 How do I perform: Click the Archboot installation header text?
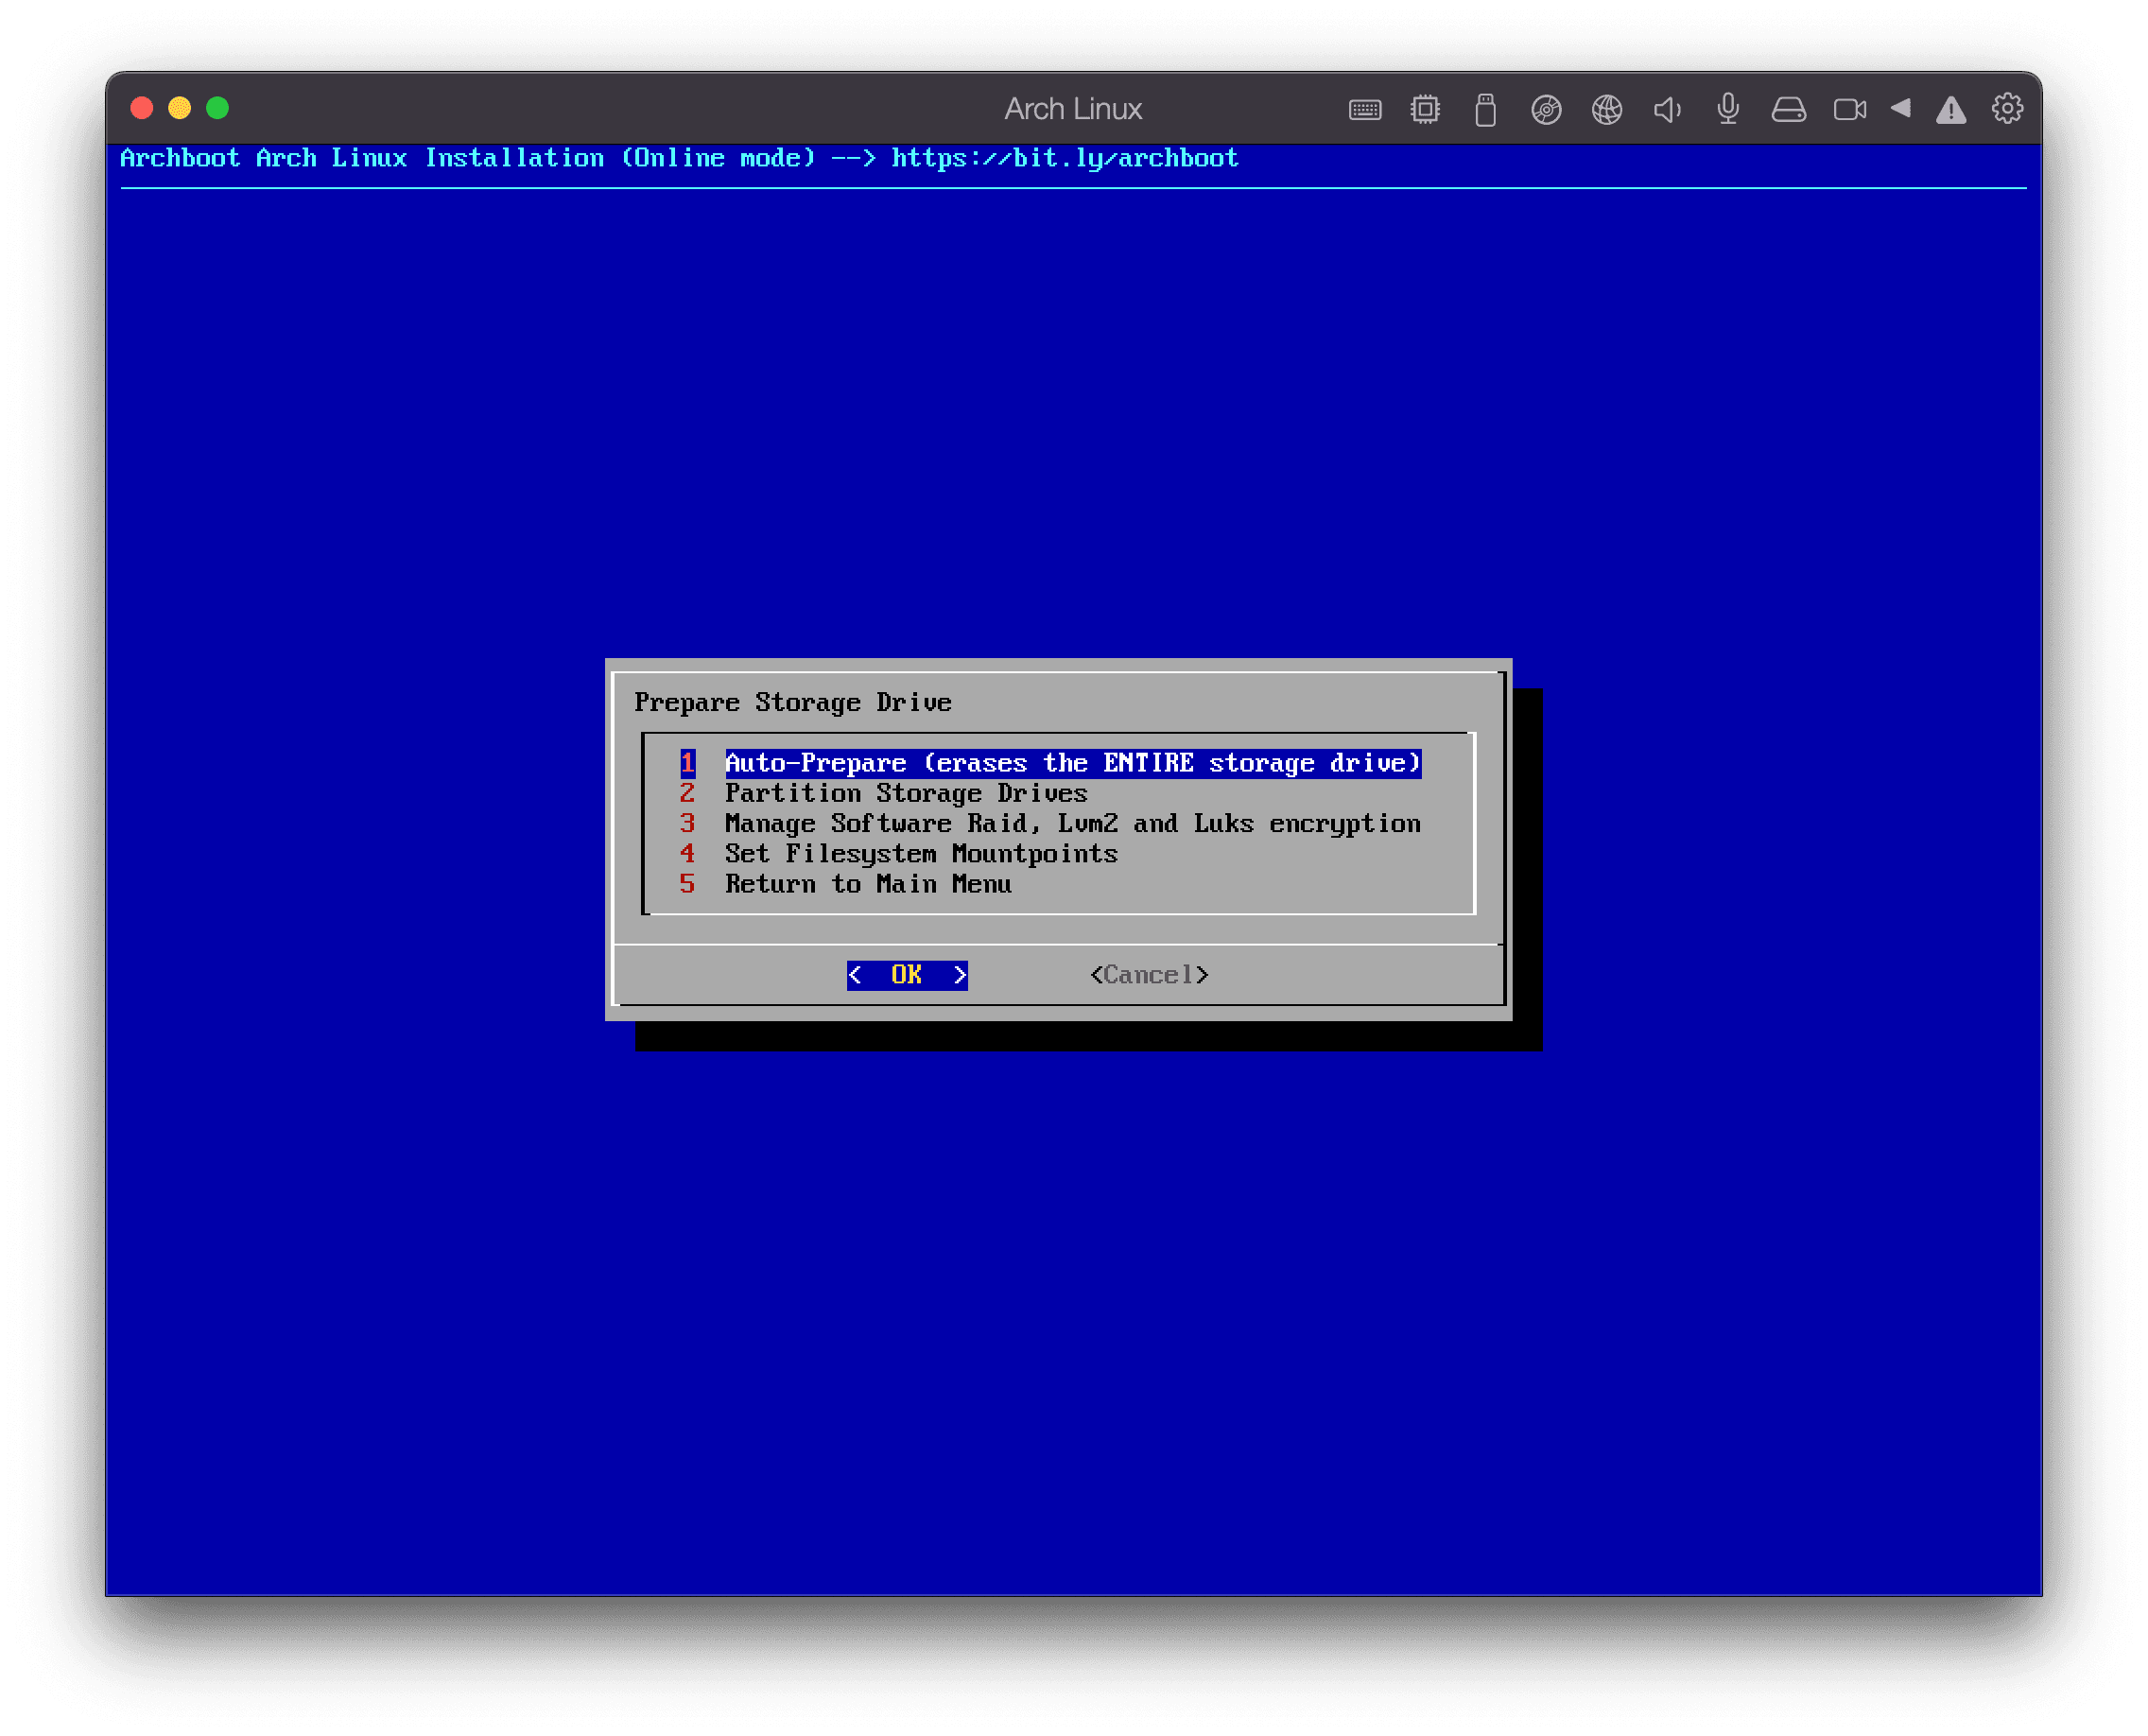click(x=679, y=158)
